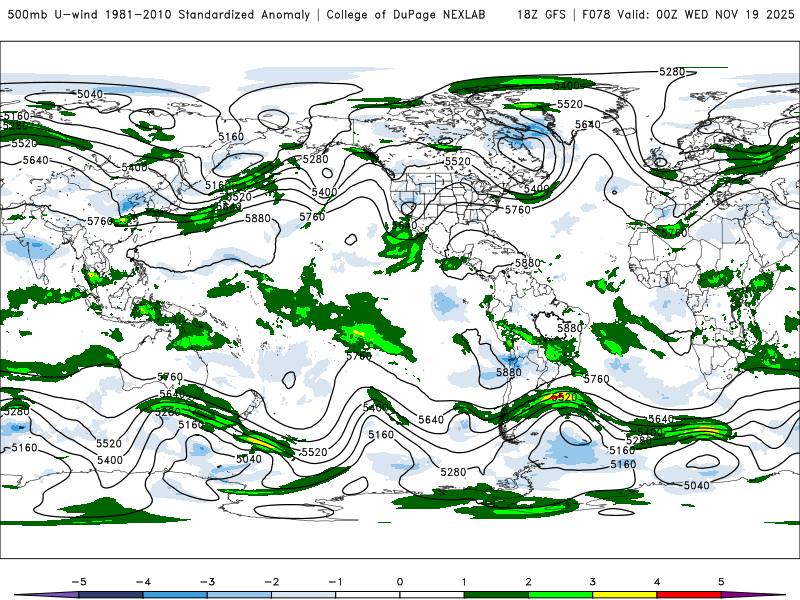
Task: Click the pale blue -2 to -1 colorbar segment
Action: click(x=304, y=595)
